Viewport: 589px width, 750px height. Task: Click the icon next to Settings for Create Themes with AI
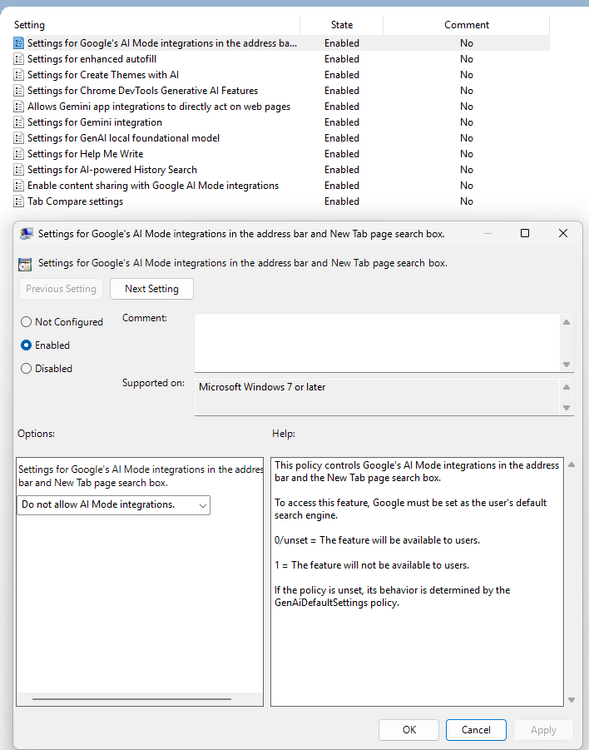pyautogui.click(x=18, y=75)
